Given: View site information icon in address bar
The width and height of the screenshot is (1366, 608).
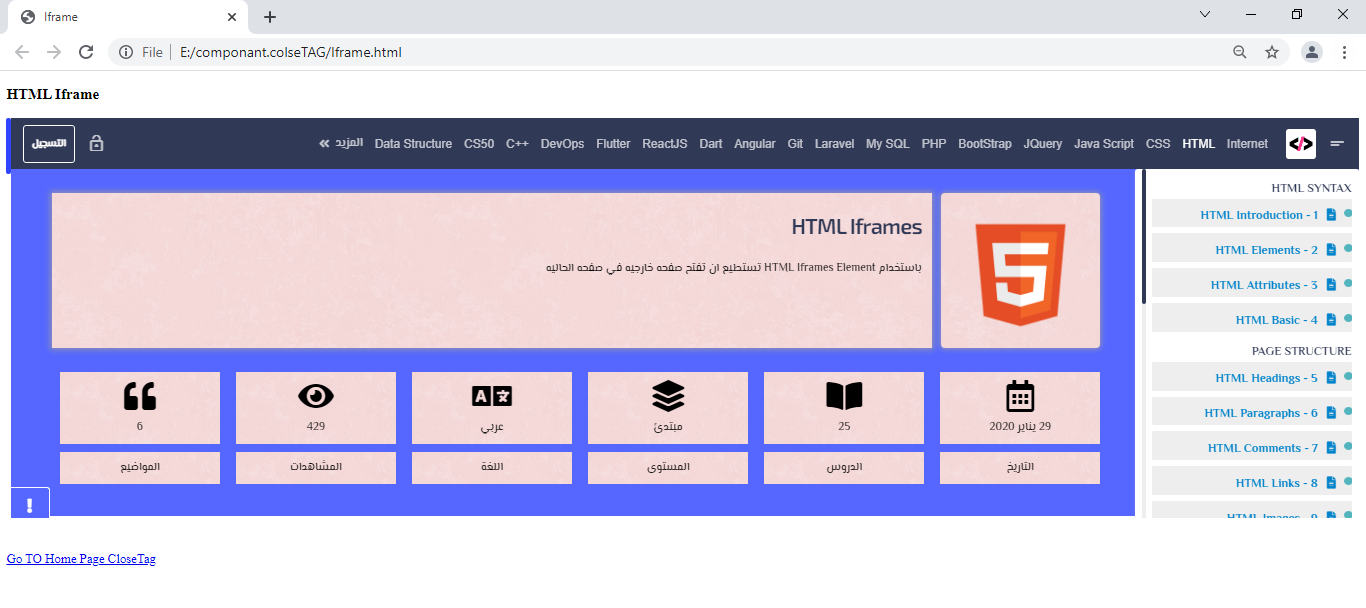Looking at the screenshot, I should (x=126, y=52).
